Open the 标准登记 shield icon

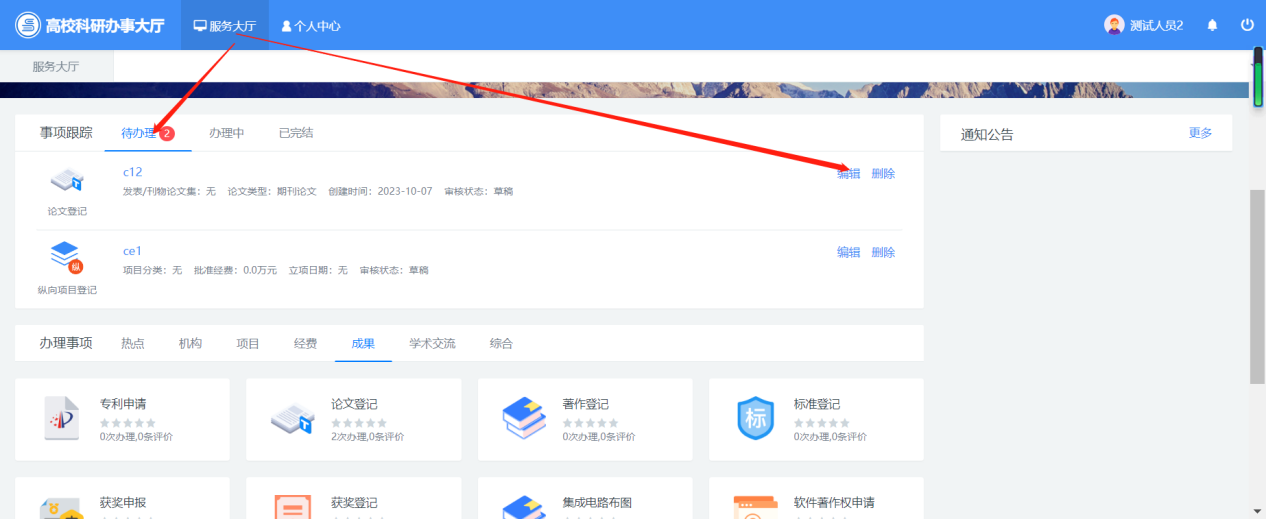(x=755, y=418)
